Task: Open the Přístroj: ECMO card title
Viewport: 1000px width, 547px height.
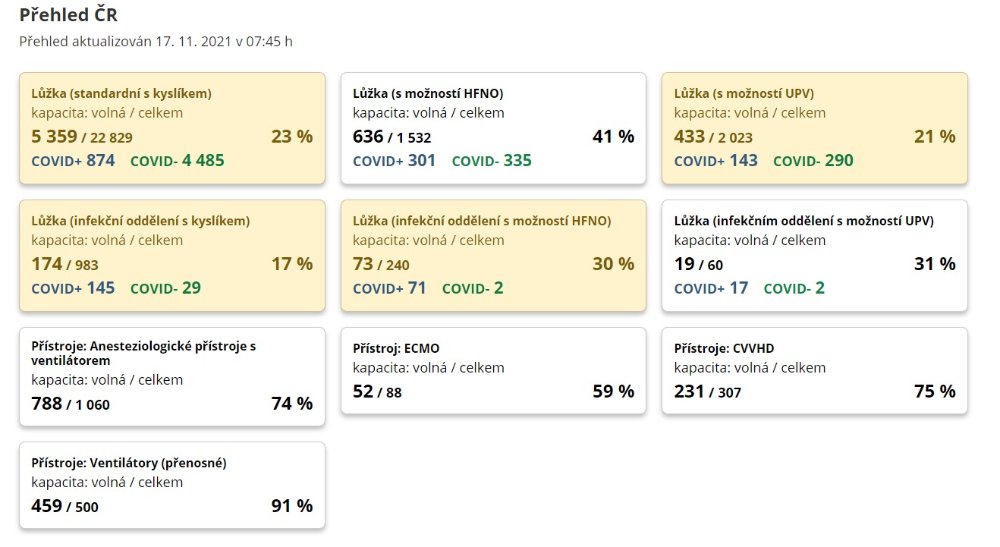Action: (x=396, y=348)
